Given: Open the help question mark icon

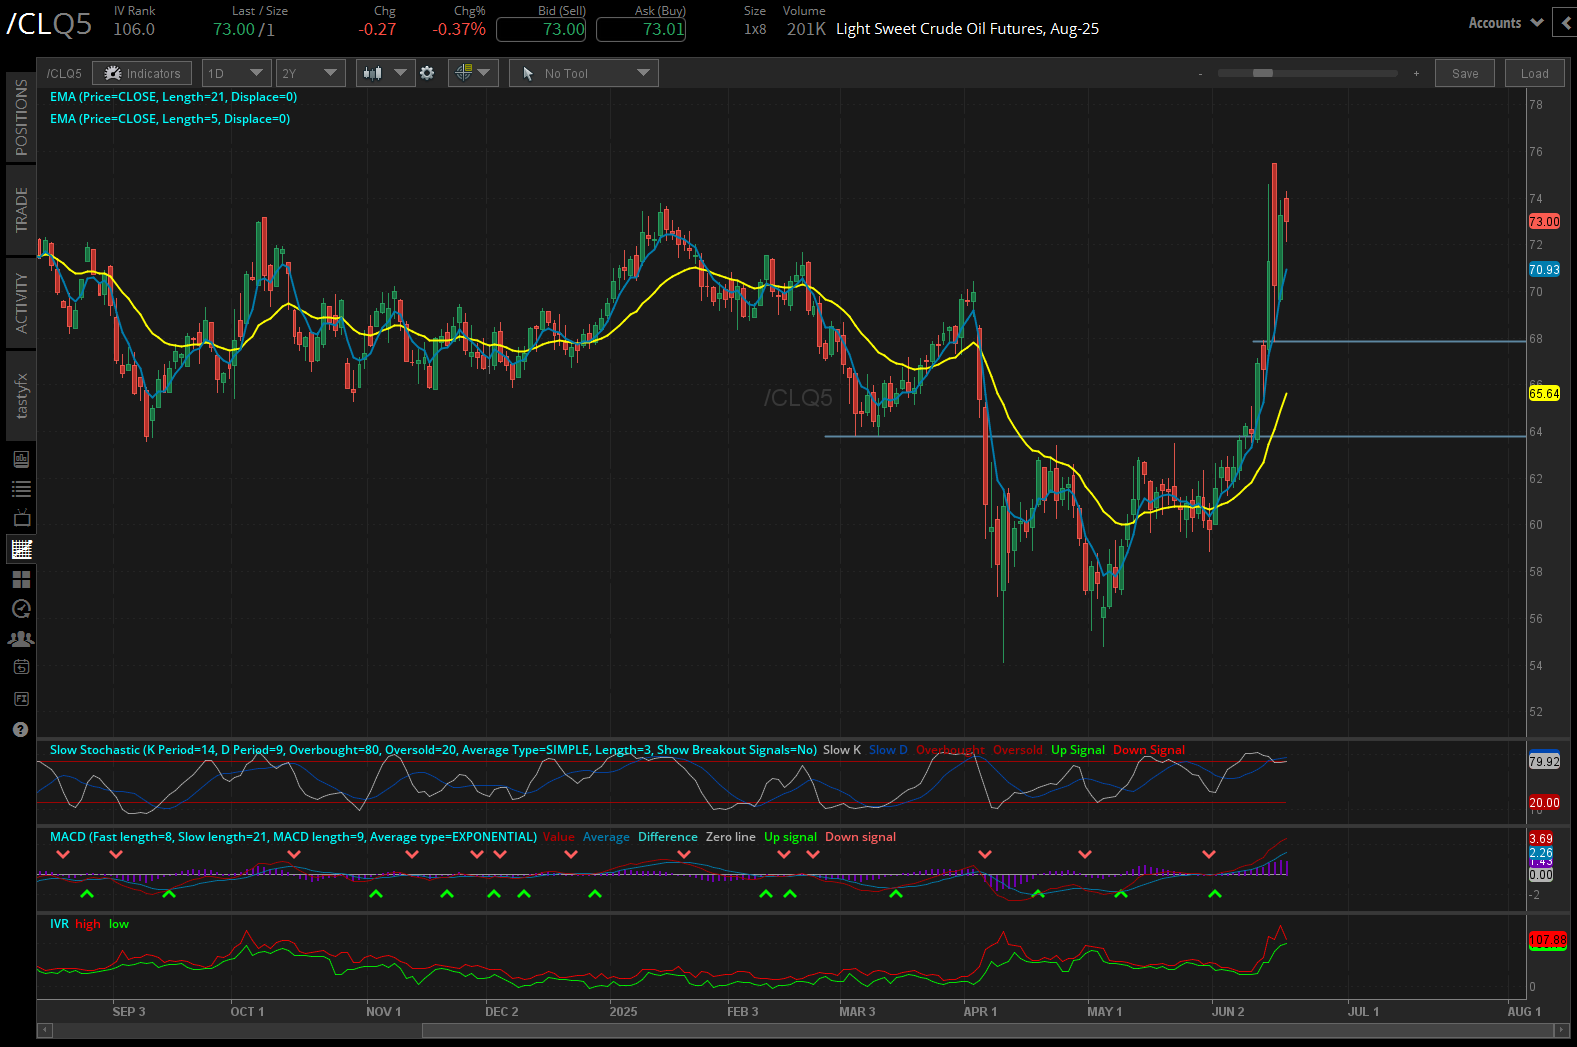Looking at the screenshot, I should [x=21, y=729].
